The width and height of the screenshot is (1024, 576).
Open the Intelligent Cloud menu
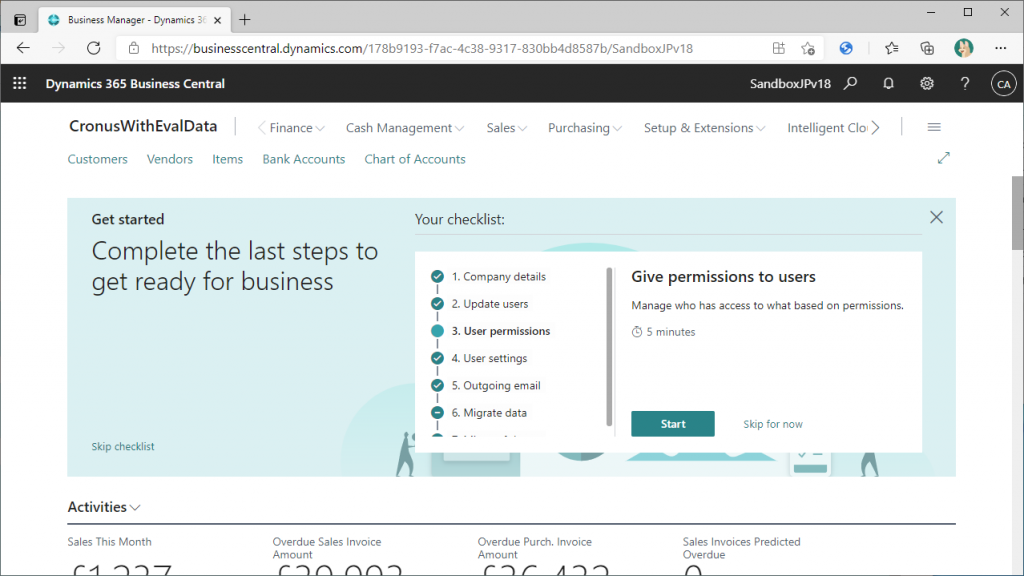[x=827, y=128]
